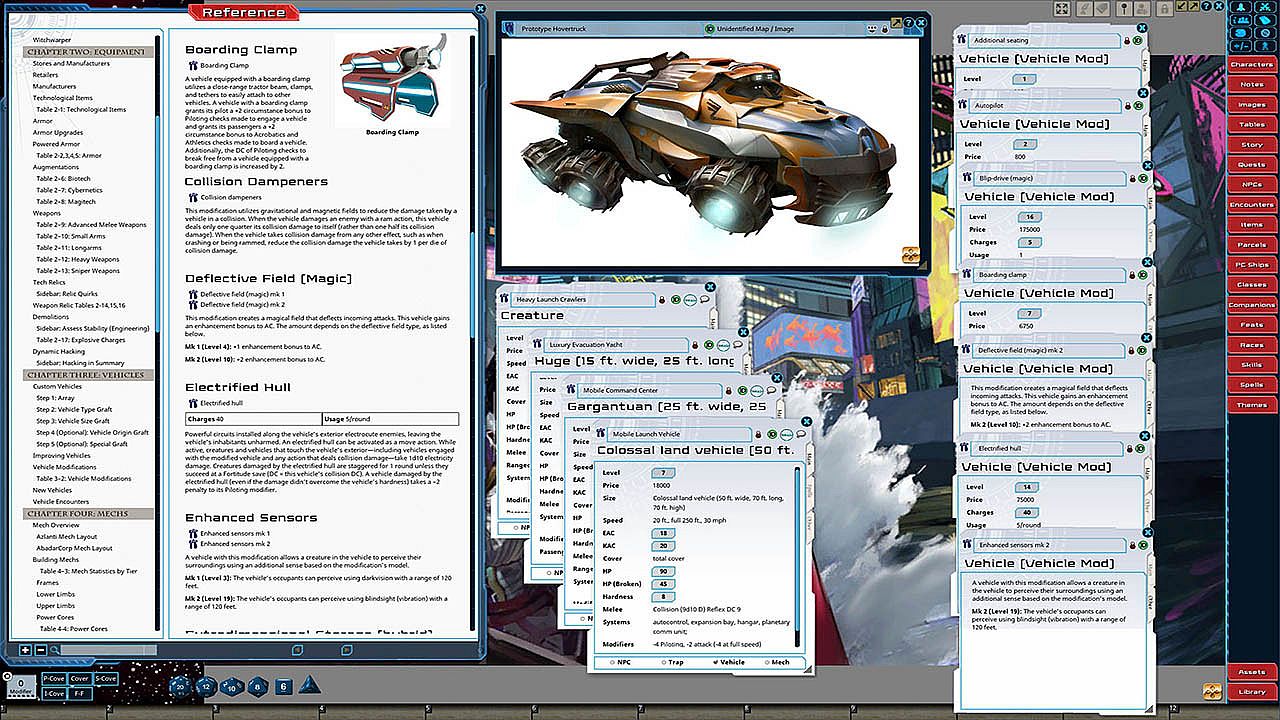Open the Characters sidebar tab
Viewport: 1280px width, 720px height.
pyautogui.click(x=1251, y=64)
